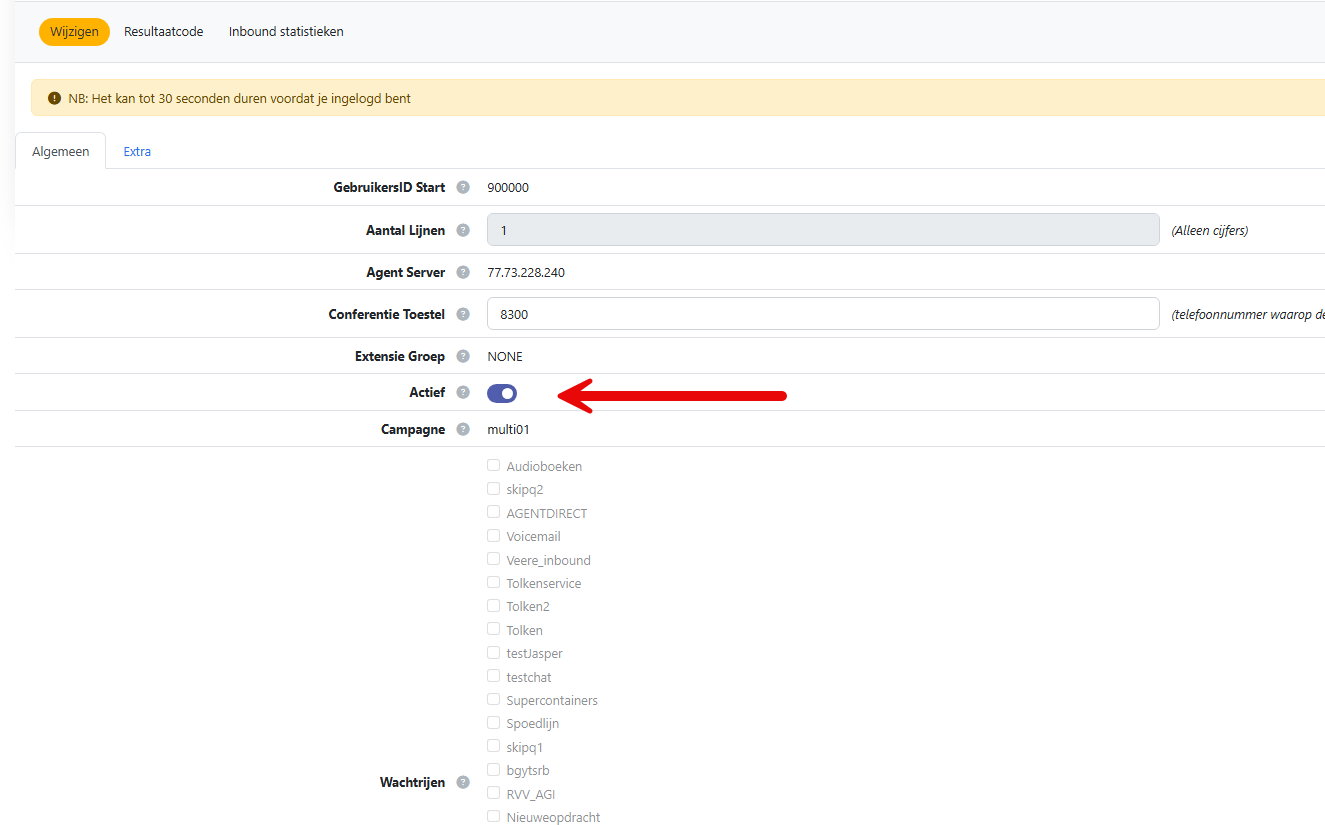Enable the Voicemail queue checkbox
The height and width of the screenshot is (825, 1325).
coord(493,536)
